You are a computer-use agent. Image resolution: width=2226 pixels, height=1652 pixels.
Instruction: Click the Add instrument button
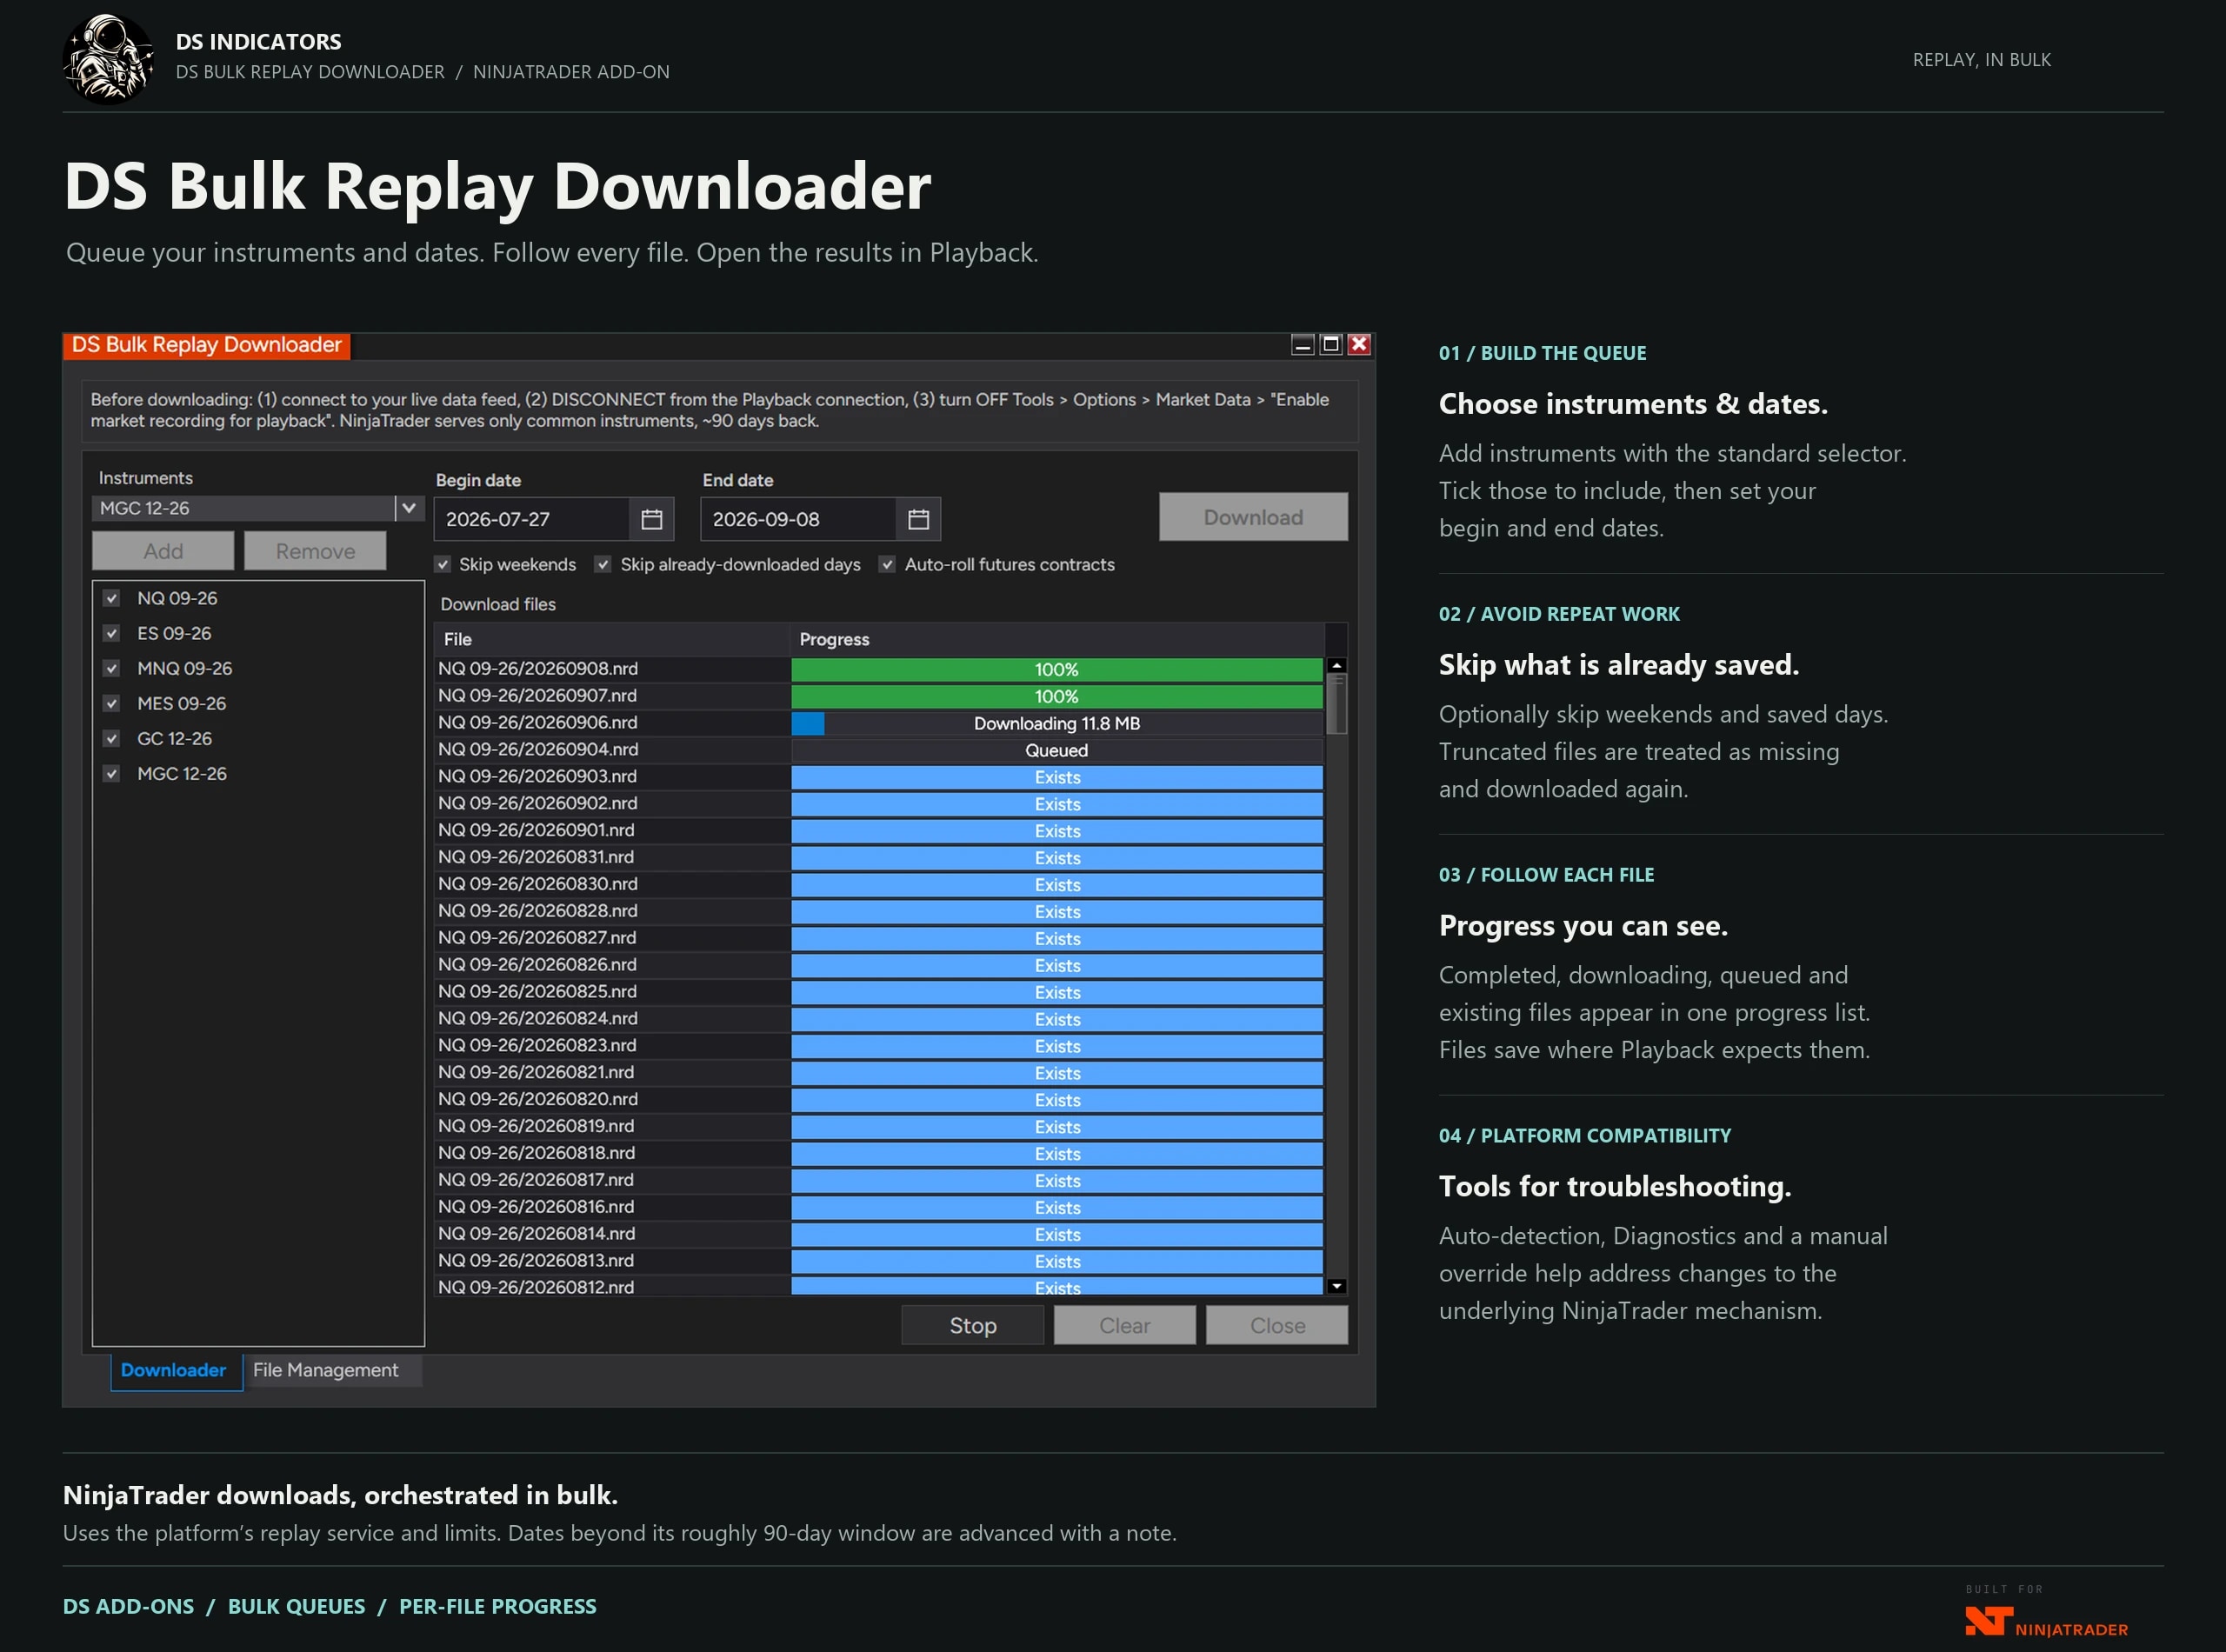163,551
